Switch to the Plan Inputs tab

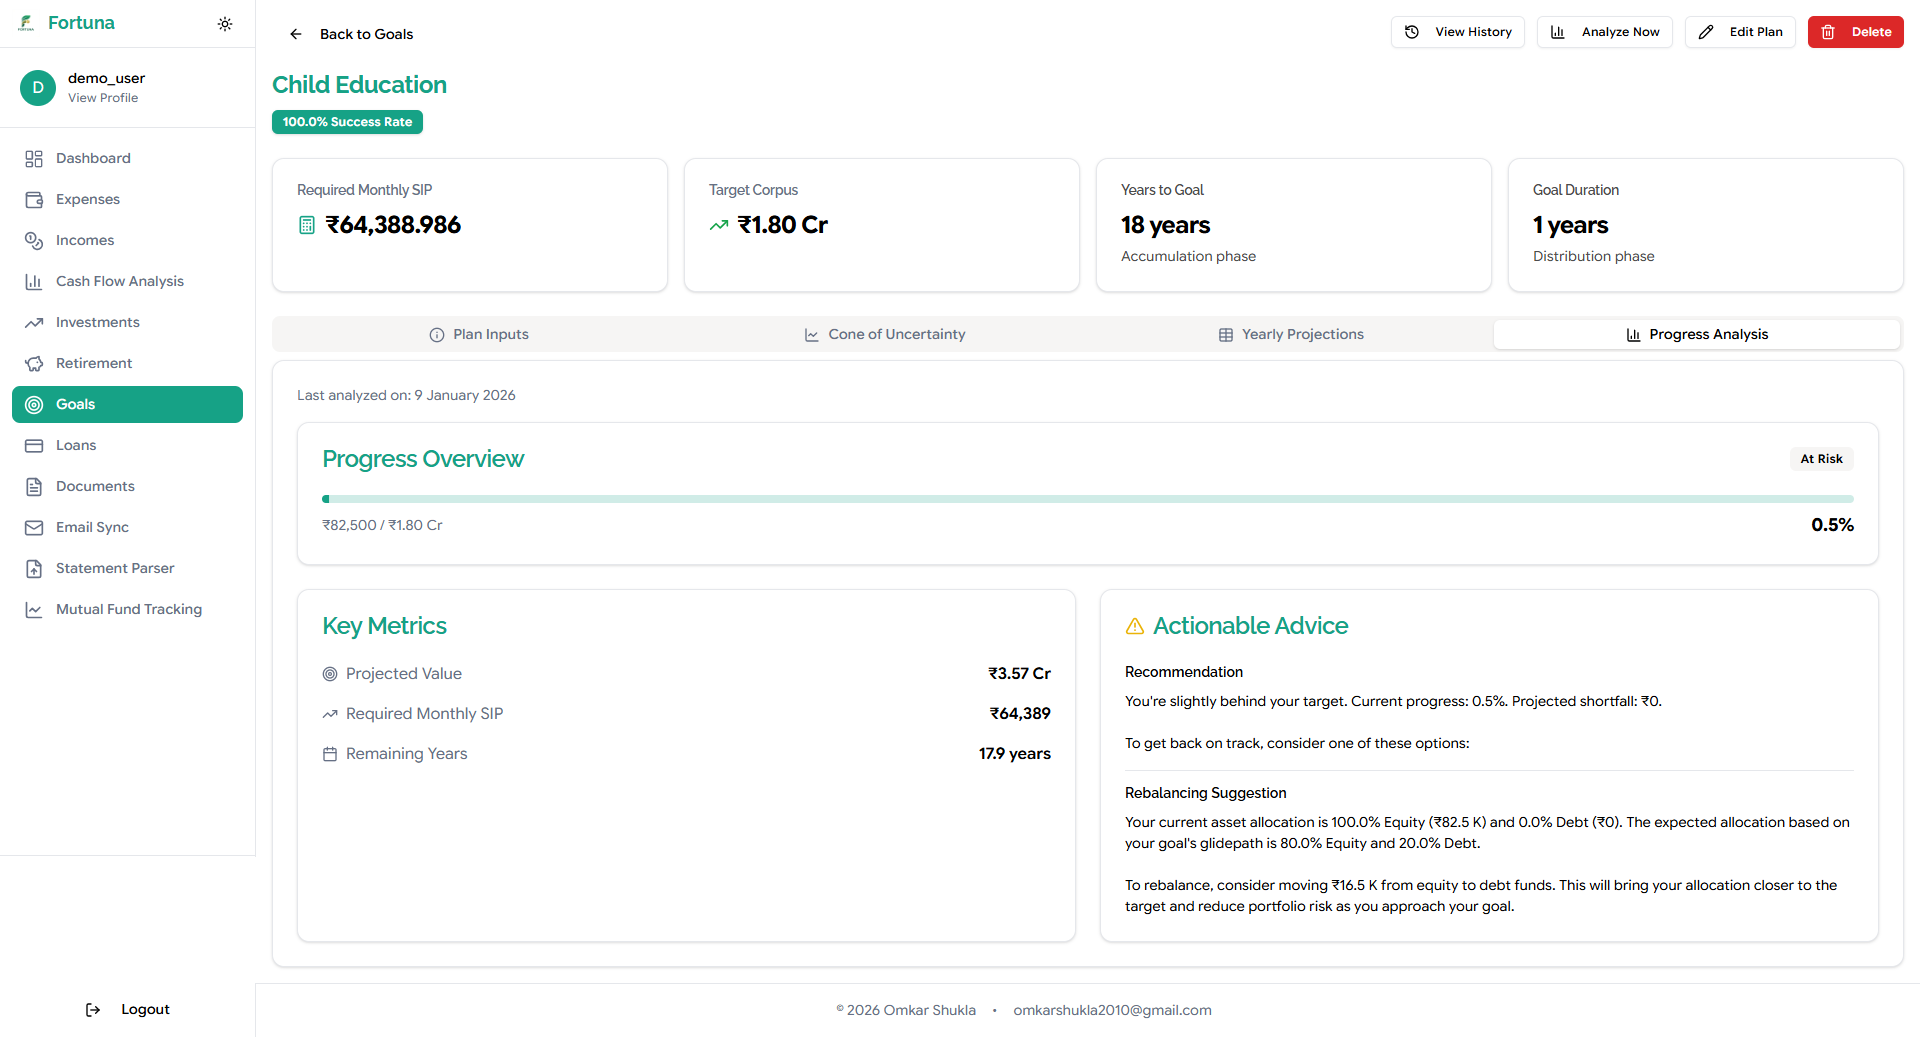(x=479, y=335)
